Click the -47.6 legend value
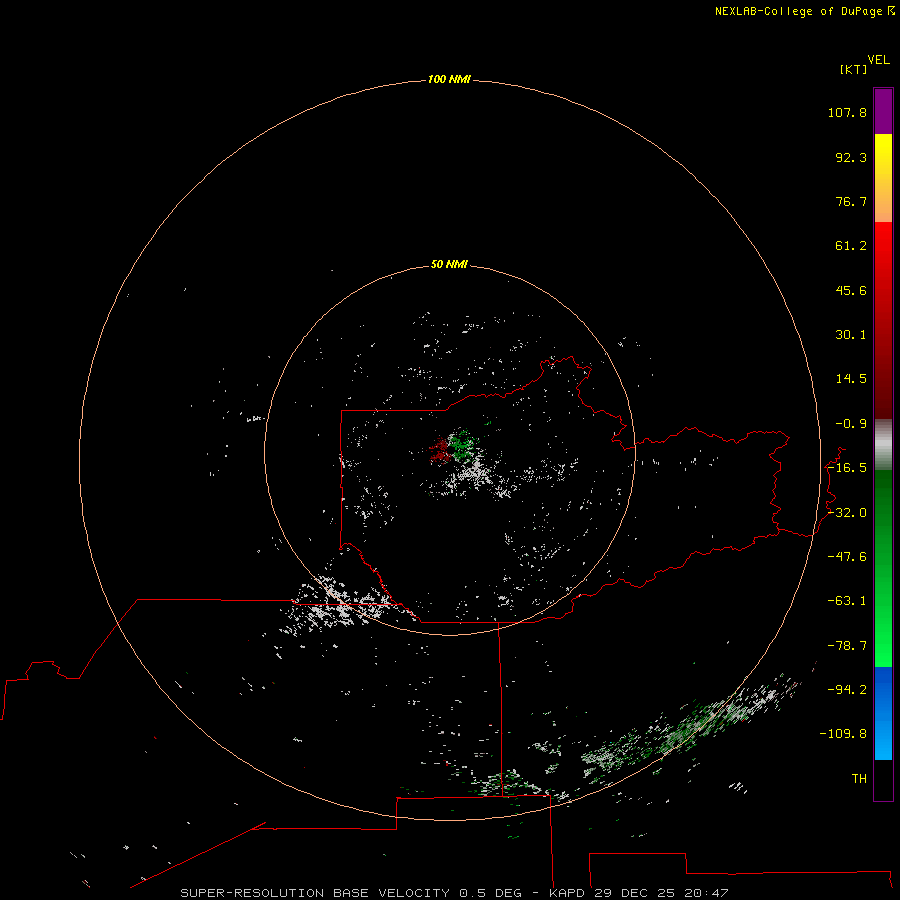 [x=847, y=557]
